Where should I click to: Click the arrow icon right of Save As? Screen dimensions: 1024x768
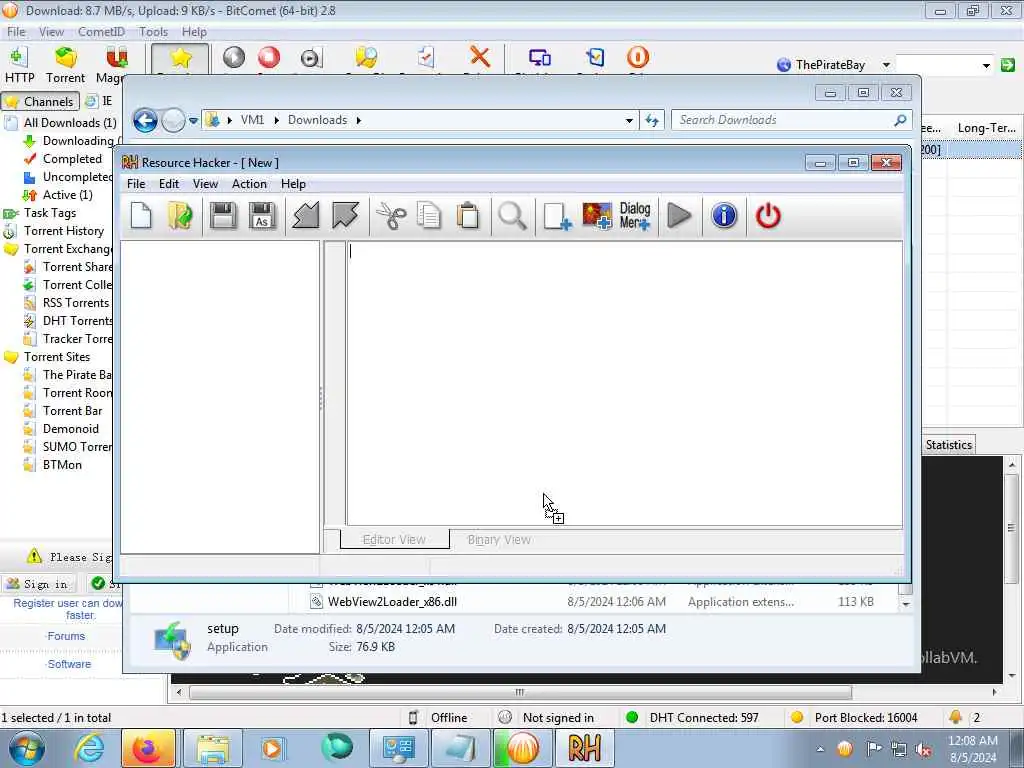click(x=306, y=216)
